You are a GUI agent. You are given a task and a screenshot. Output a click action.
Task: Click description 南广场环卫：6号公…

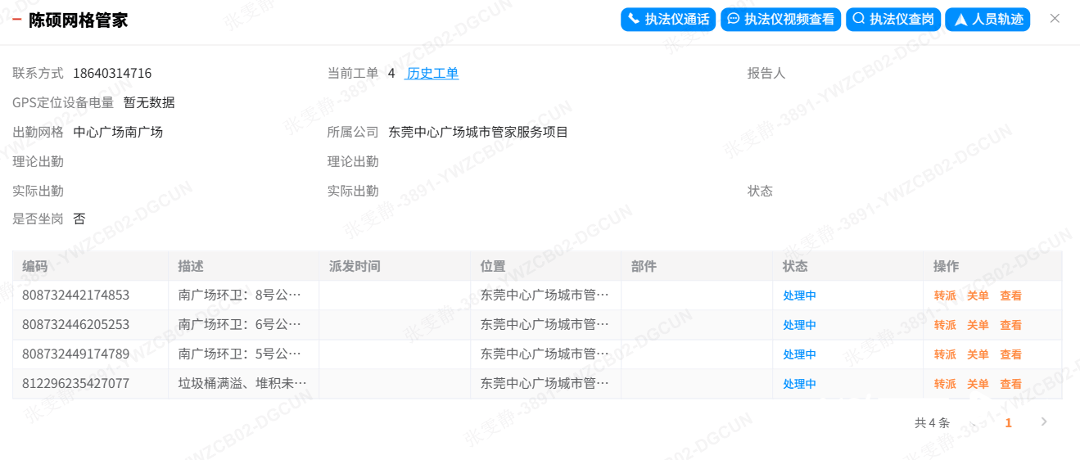[x=240, y=325]
